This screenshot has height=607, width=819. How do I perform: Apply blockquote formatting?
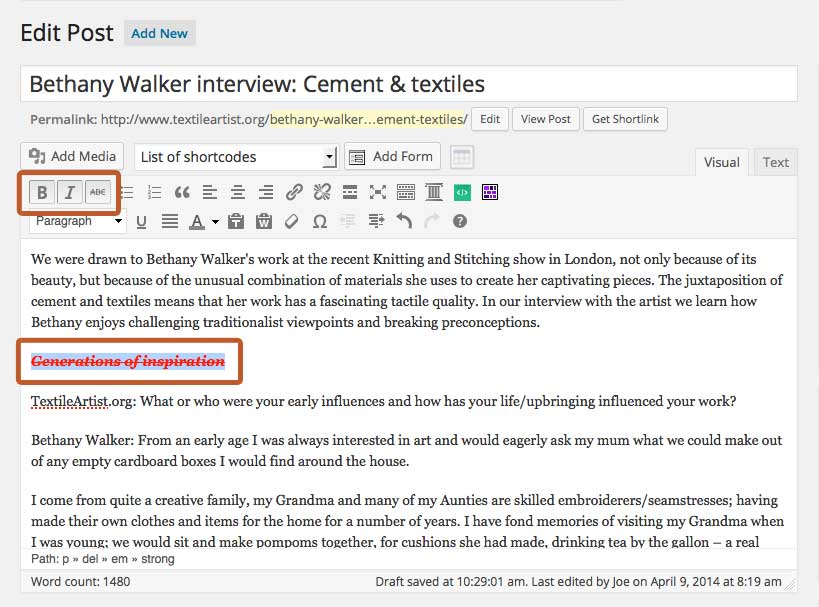coord(182,192)
